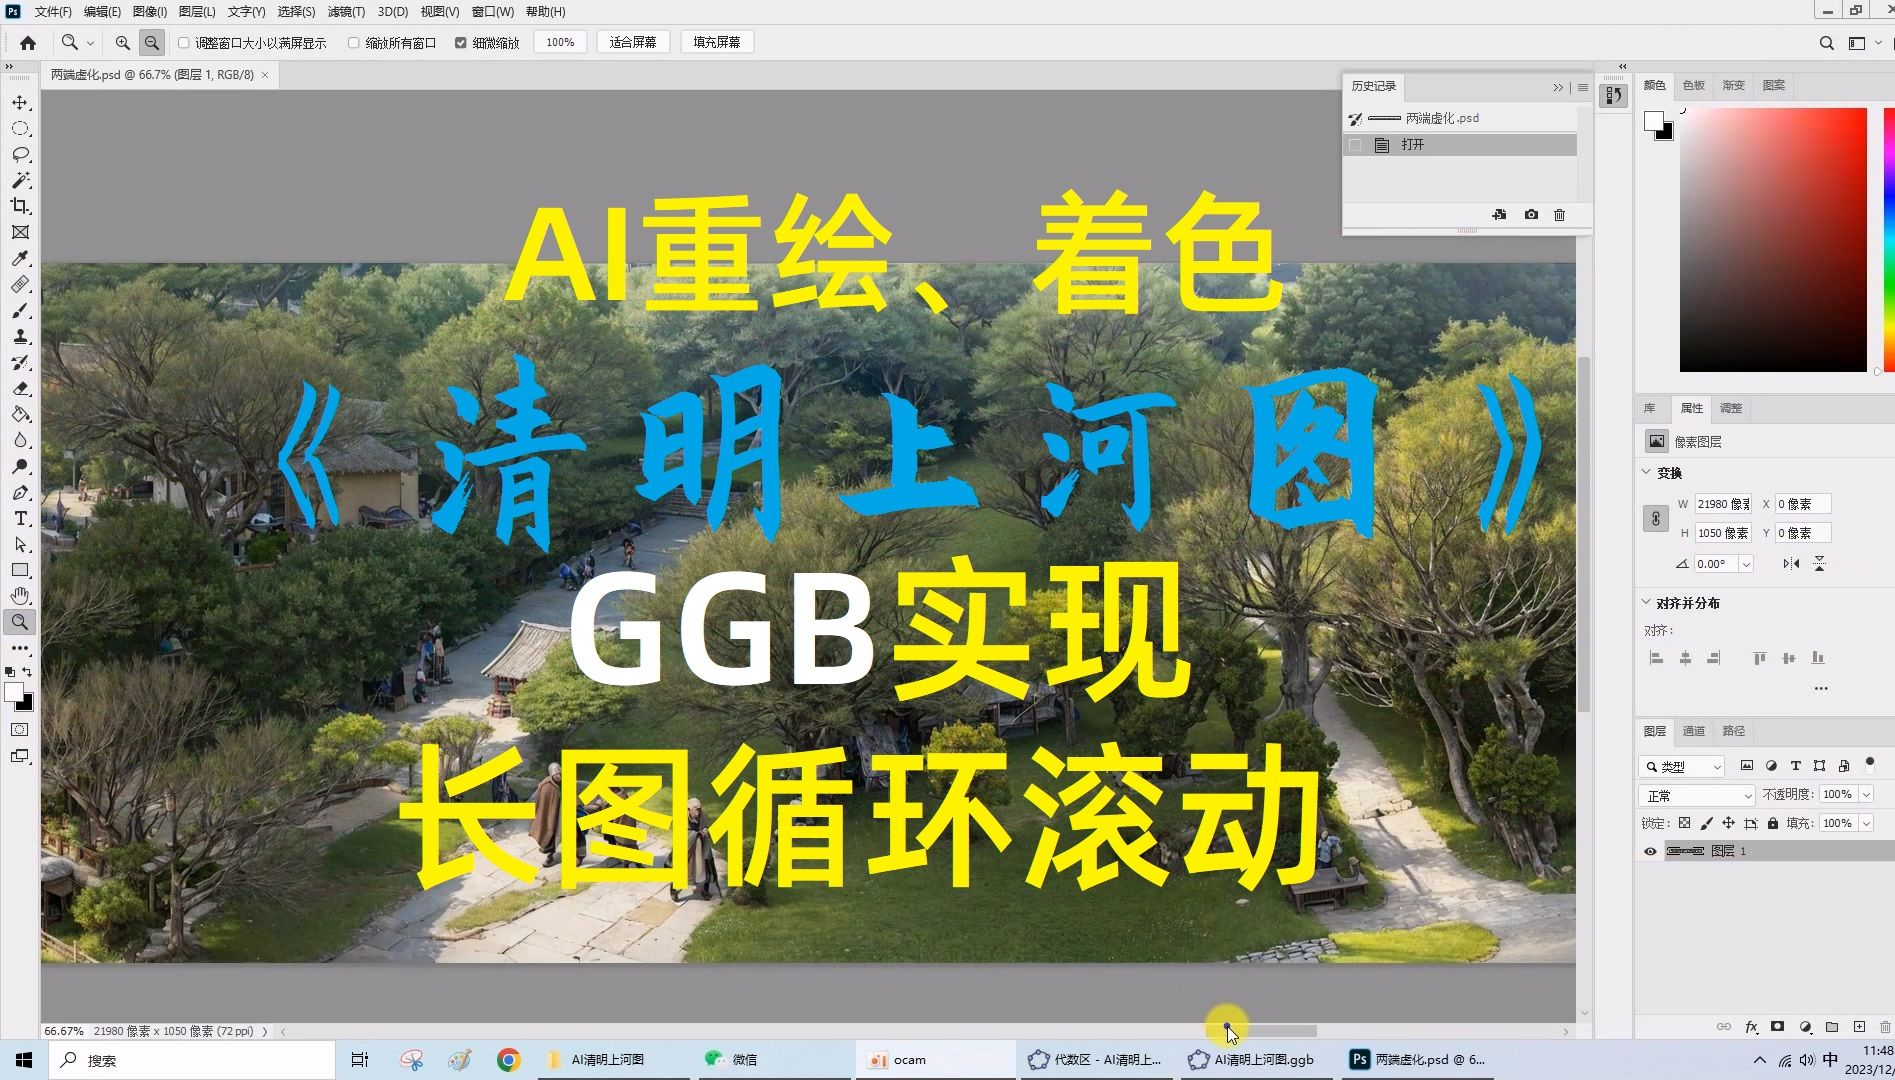Select the Blur tool

[20, 441]
